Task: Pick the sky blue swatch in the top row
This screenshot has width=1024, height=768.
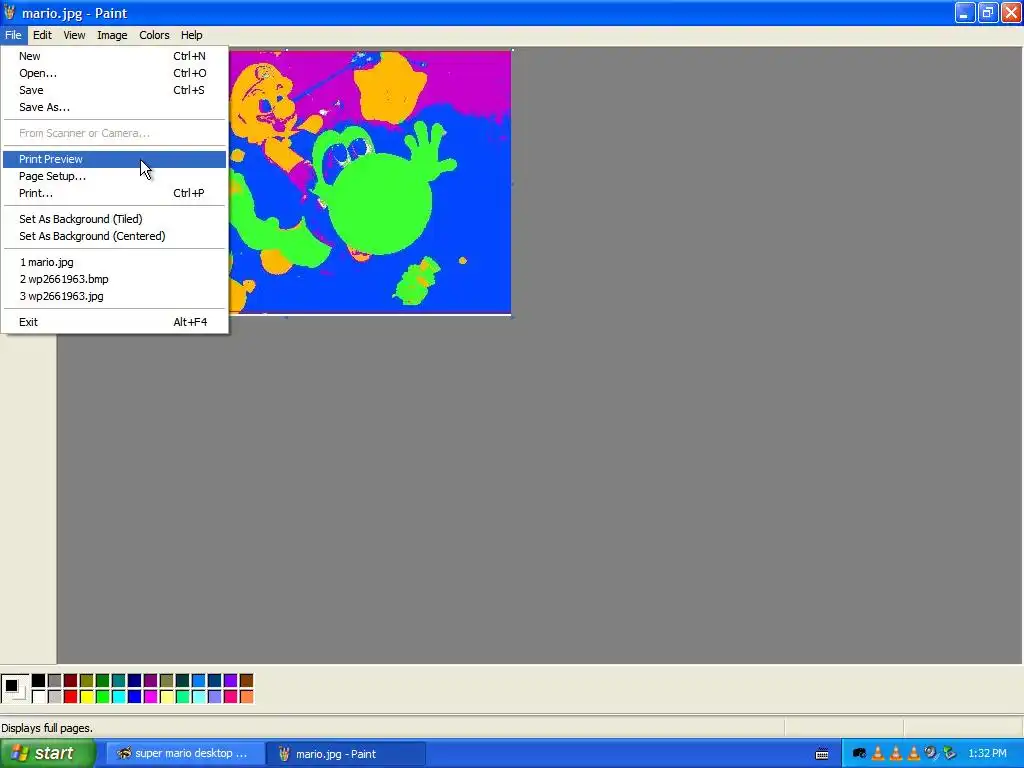Action: click(x=199, y=680)
